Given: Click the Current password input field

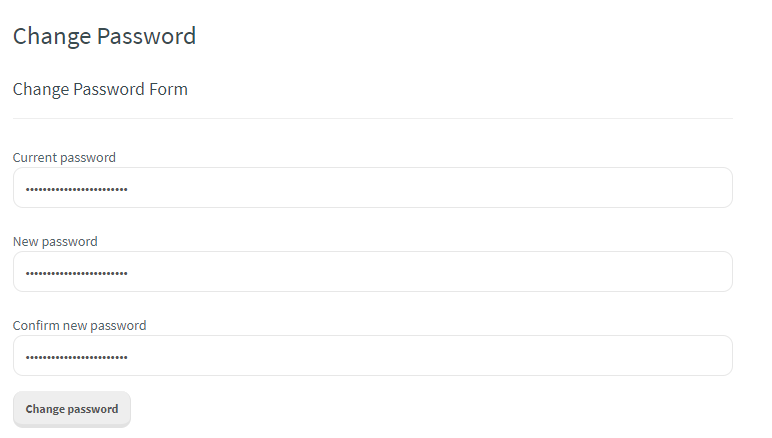Looking at the screenshot, I should pyautogui.click(x=372, y=188).
